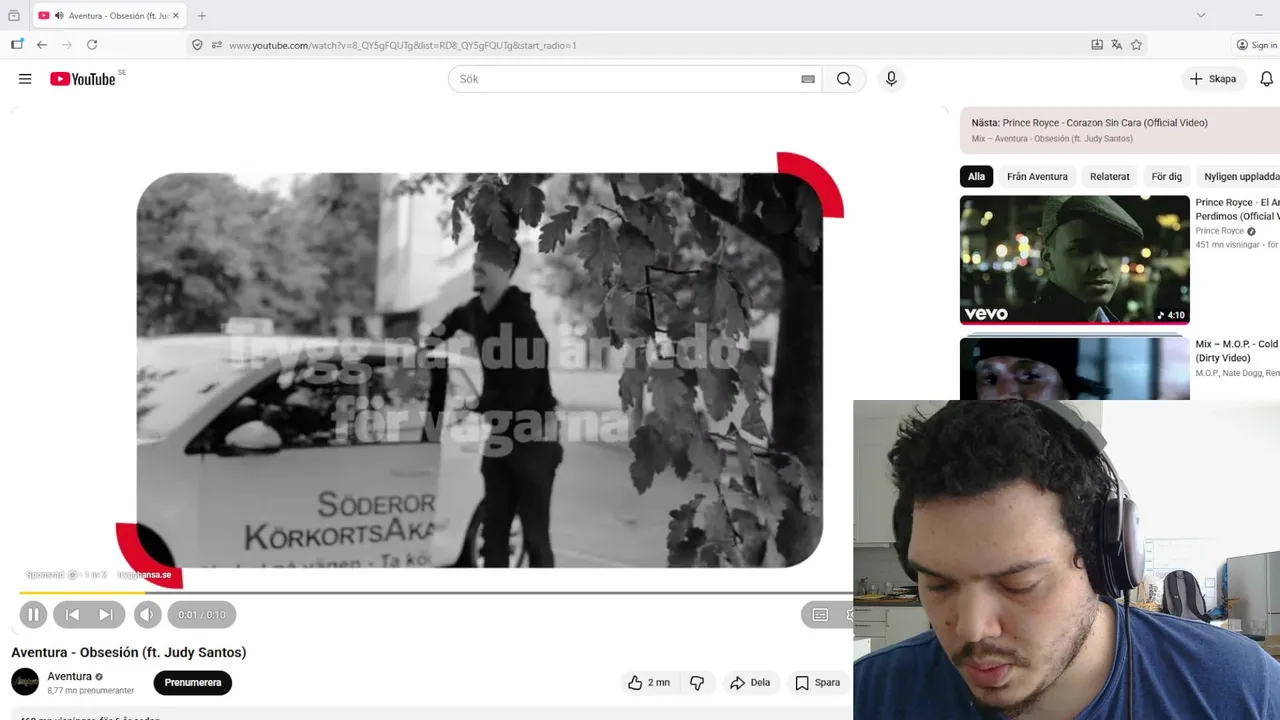Click the download icon in the address bar
Viewport: 1280px width, 720px height.
tap(1097, 45)
